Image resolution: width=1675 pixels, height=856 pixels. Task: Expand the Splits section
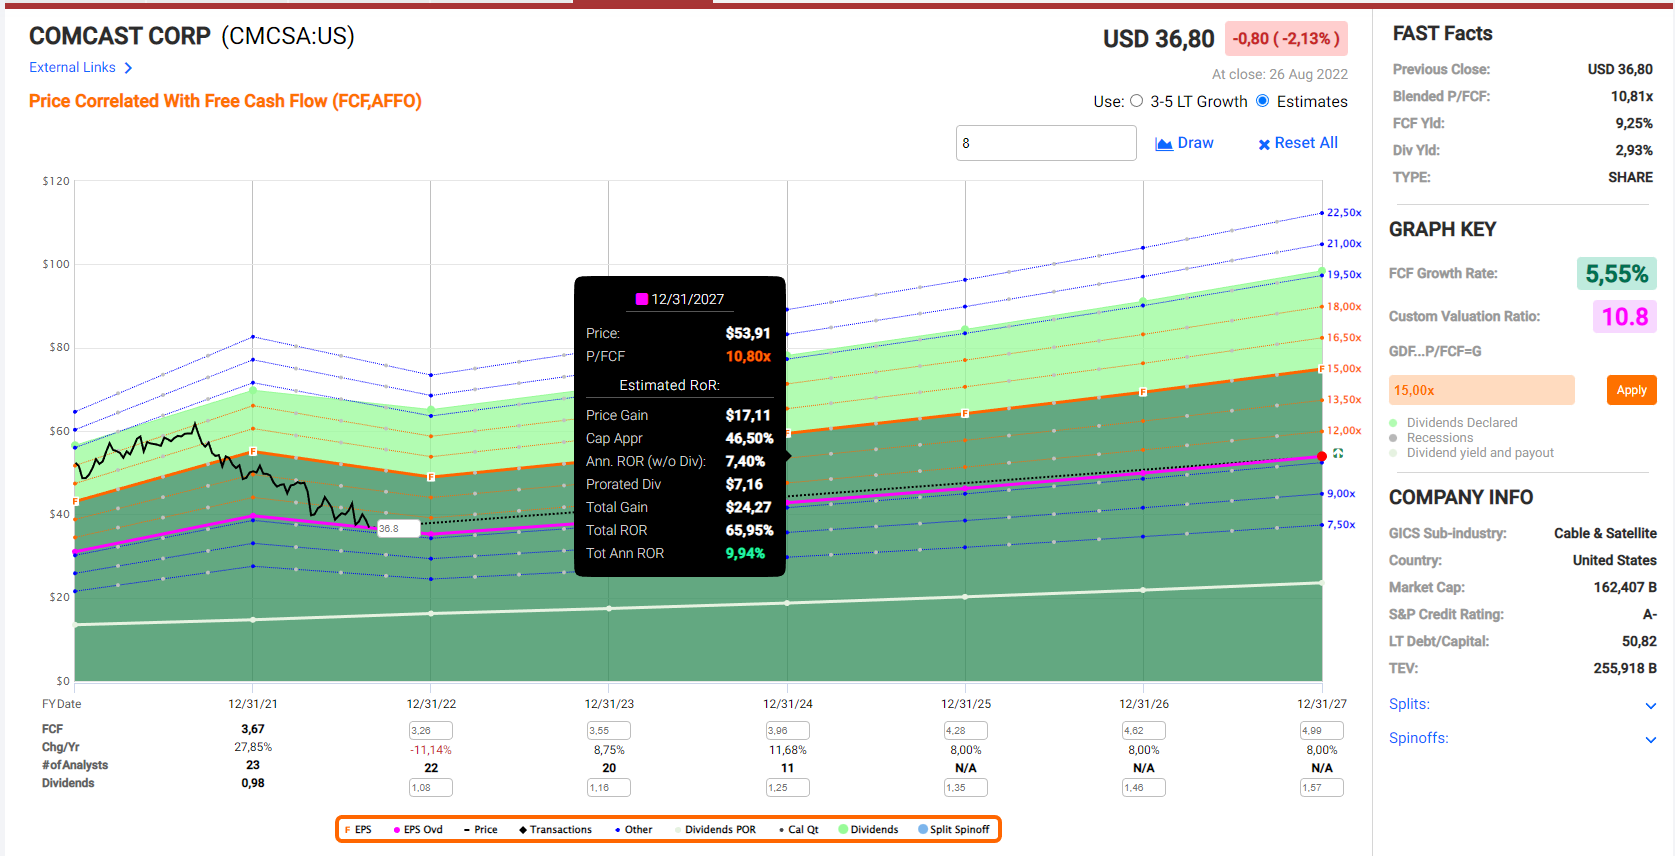coord(1650,705)
